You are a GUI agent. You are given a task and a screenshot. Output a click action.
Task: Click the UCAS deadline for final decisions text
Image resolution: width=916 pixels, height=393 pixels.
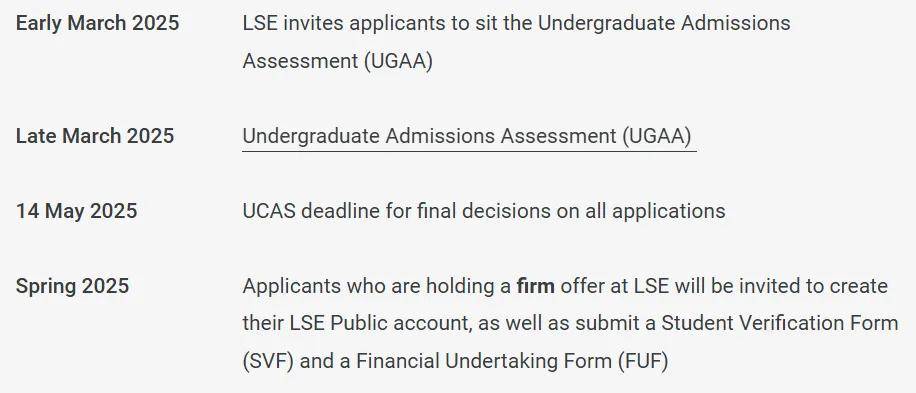point(484,211)
